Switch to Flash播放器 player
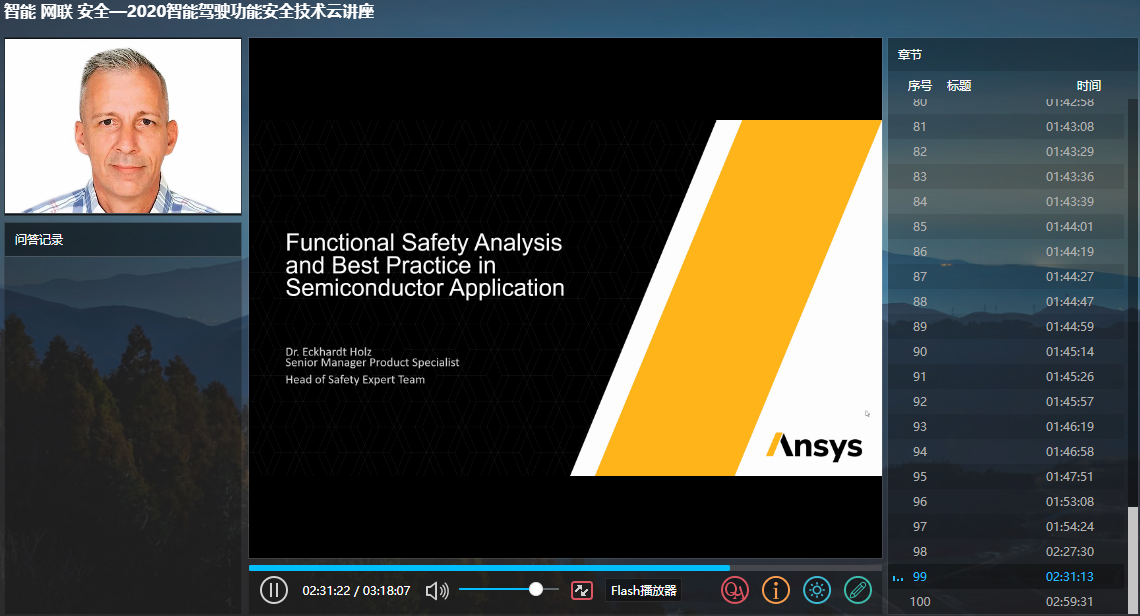 (x=643, y=591)
